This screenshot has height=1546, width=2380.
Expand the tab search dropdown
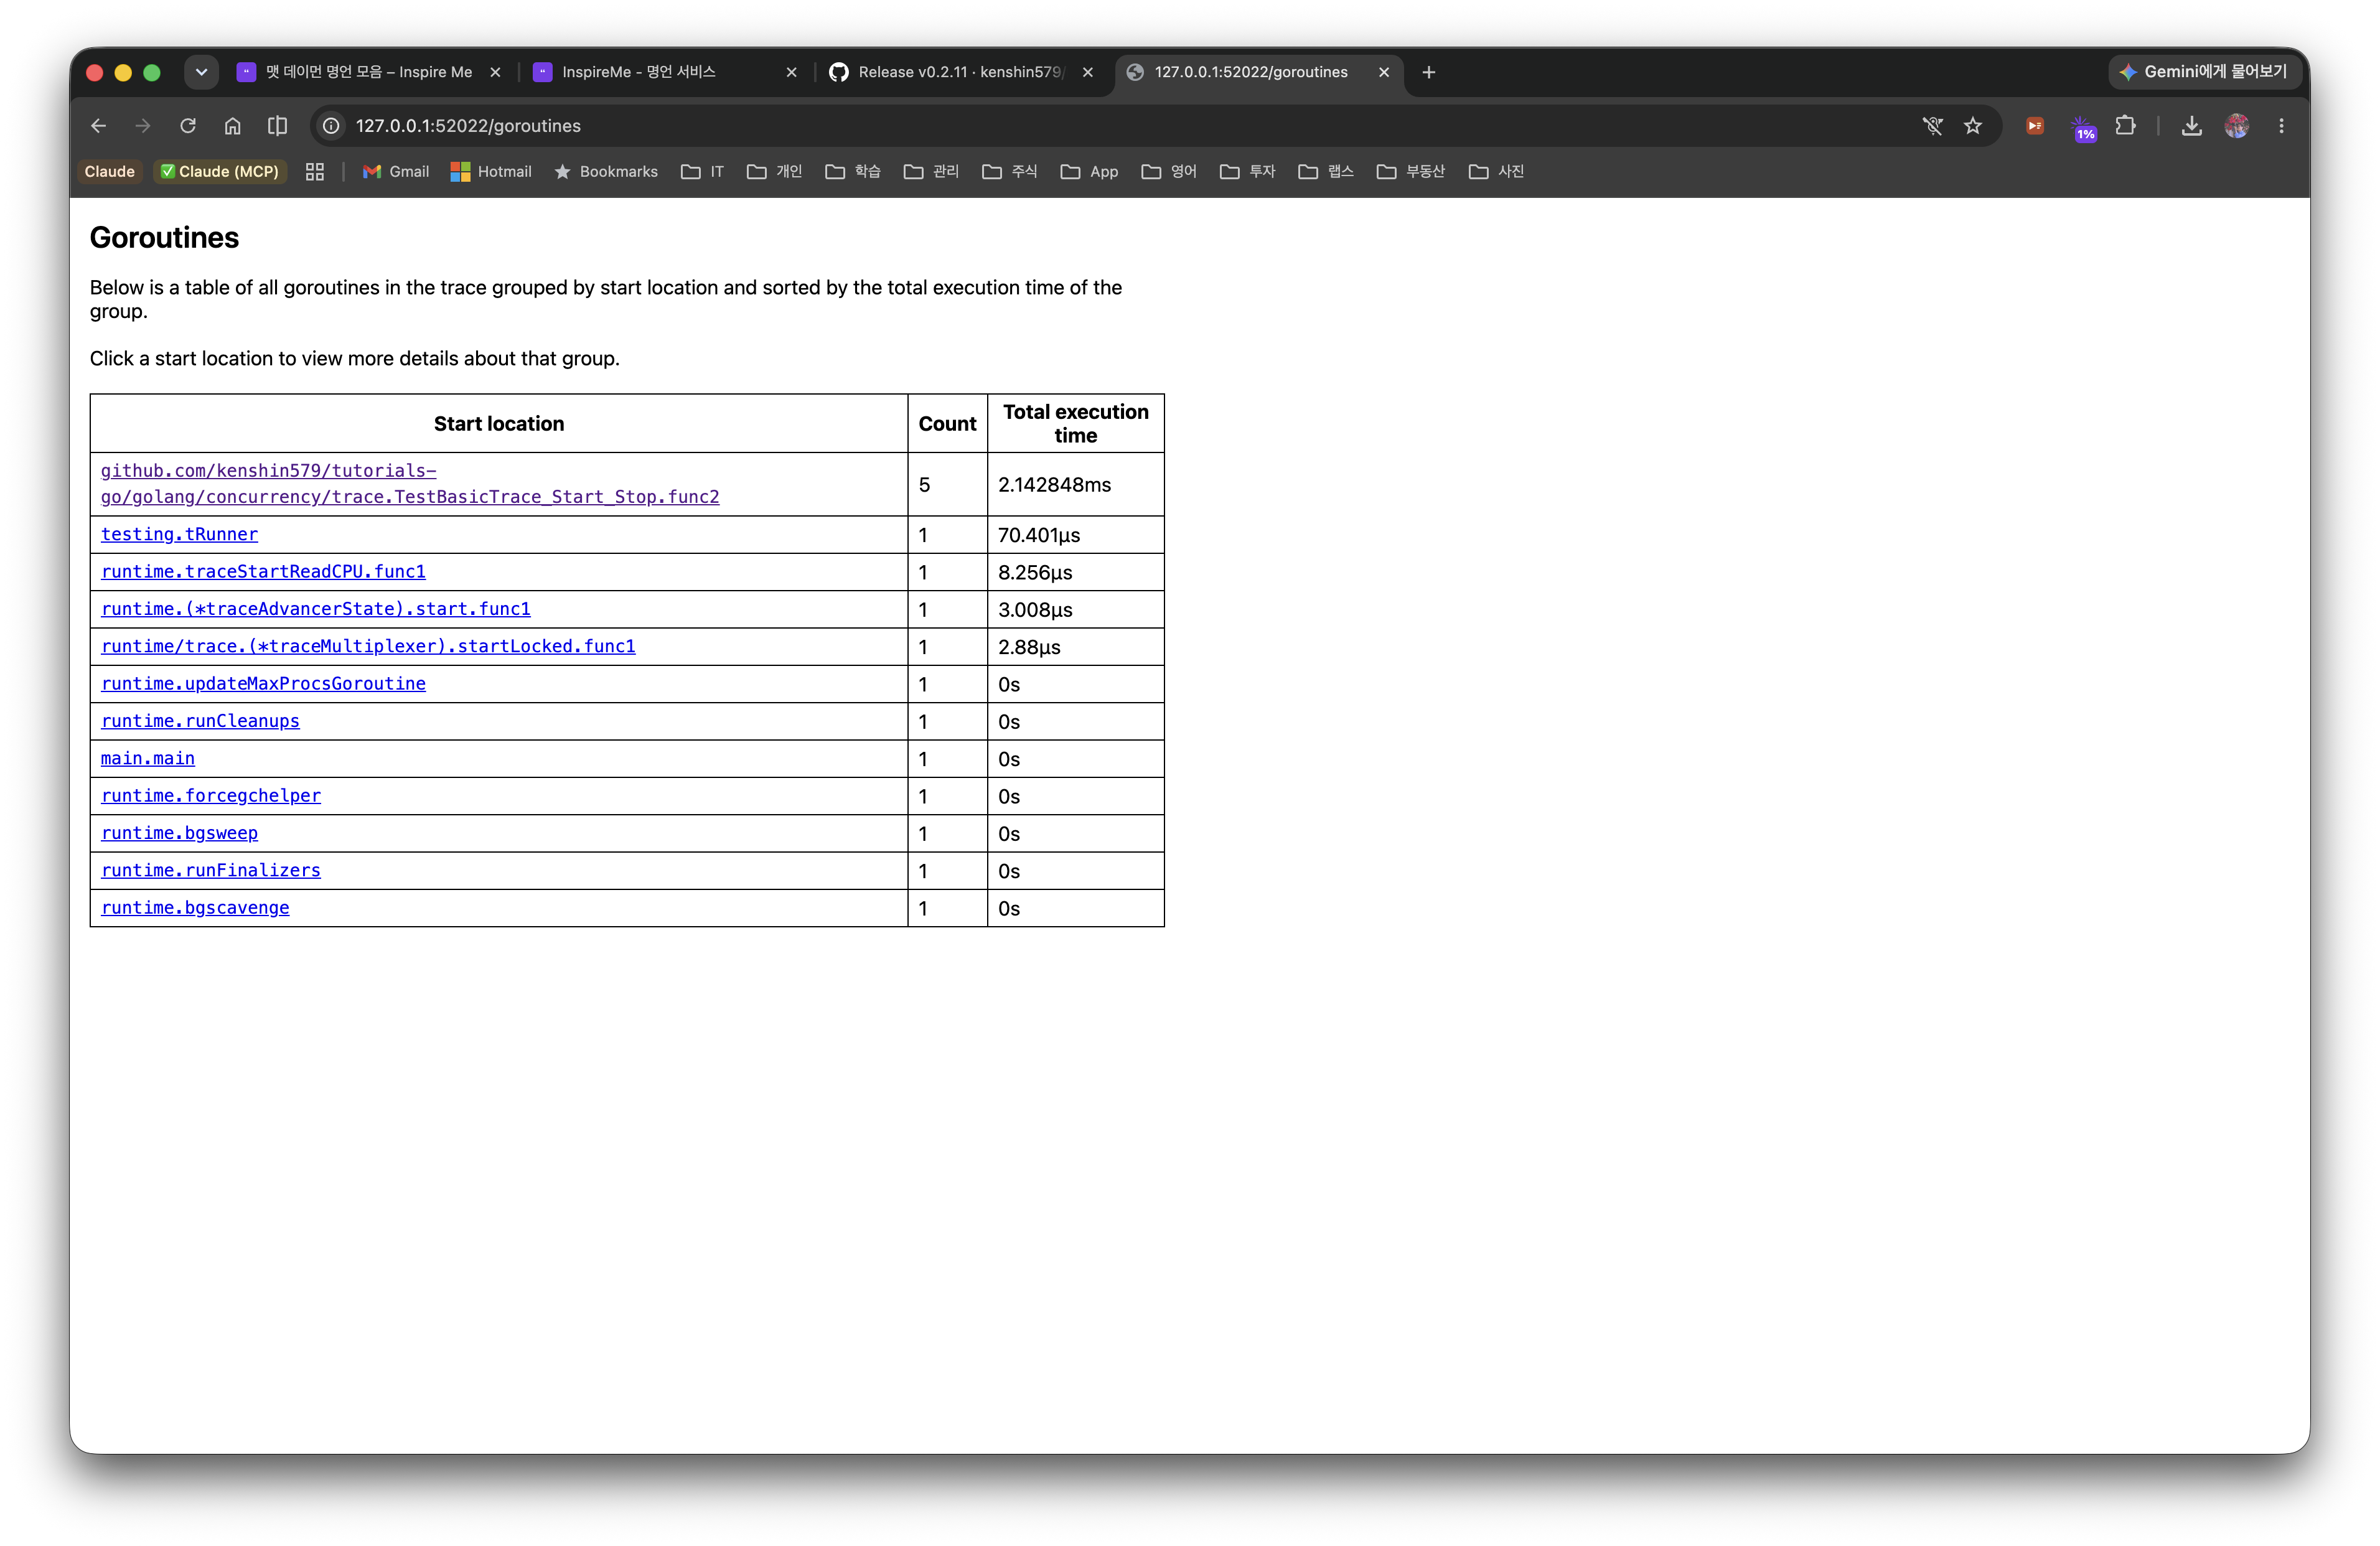click(x=201, y=72)
